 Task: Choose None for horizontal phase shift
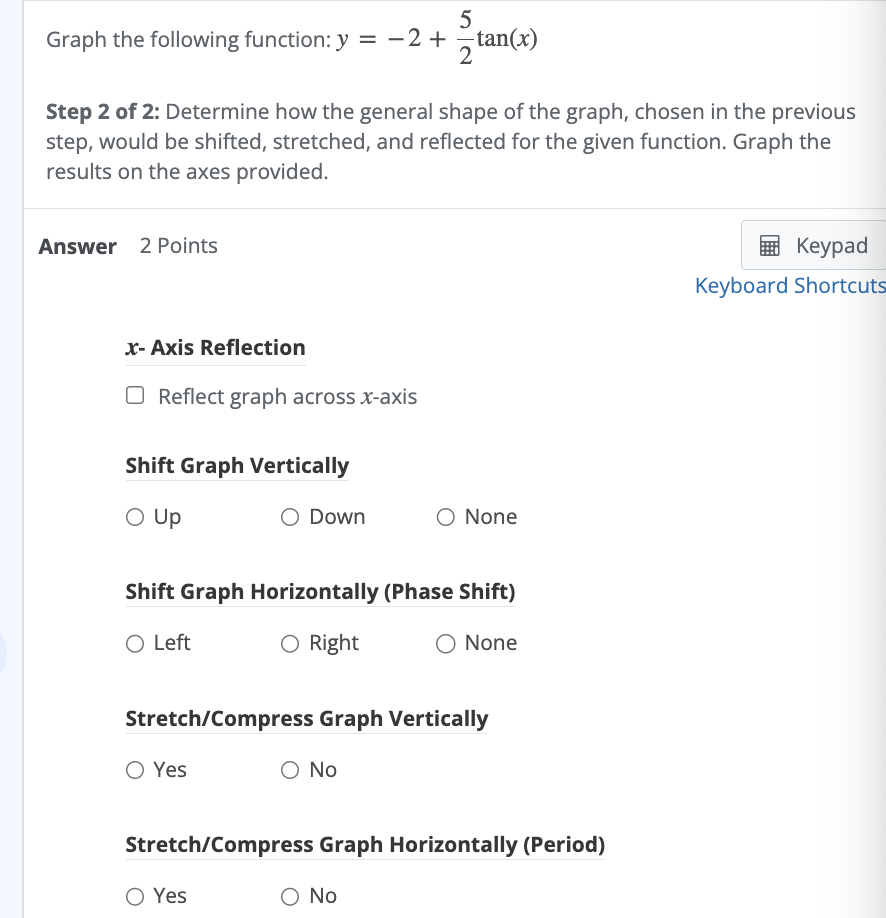(446, 643)
